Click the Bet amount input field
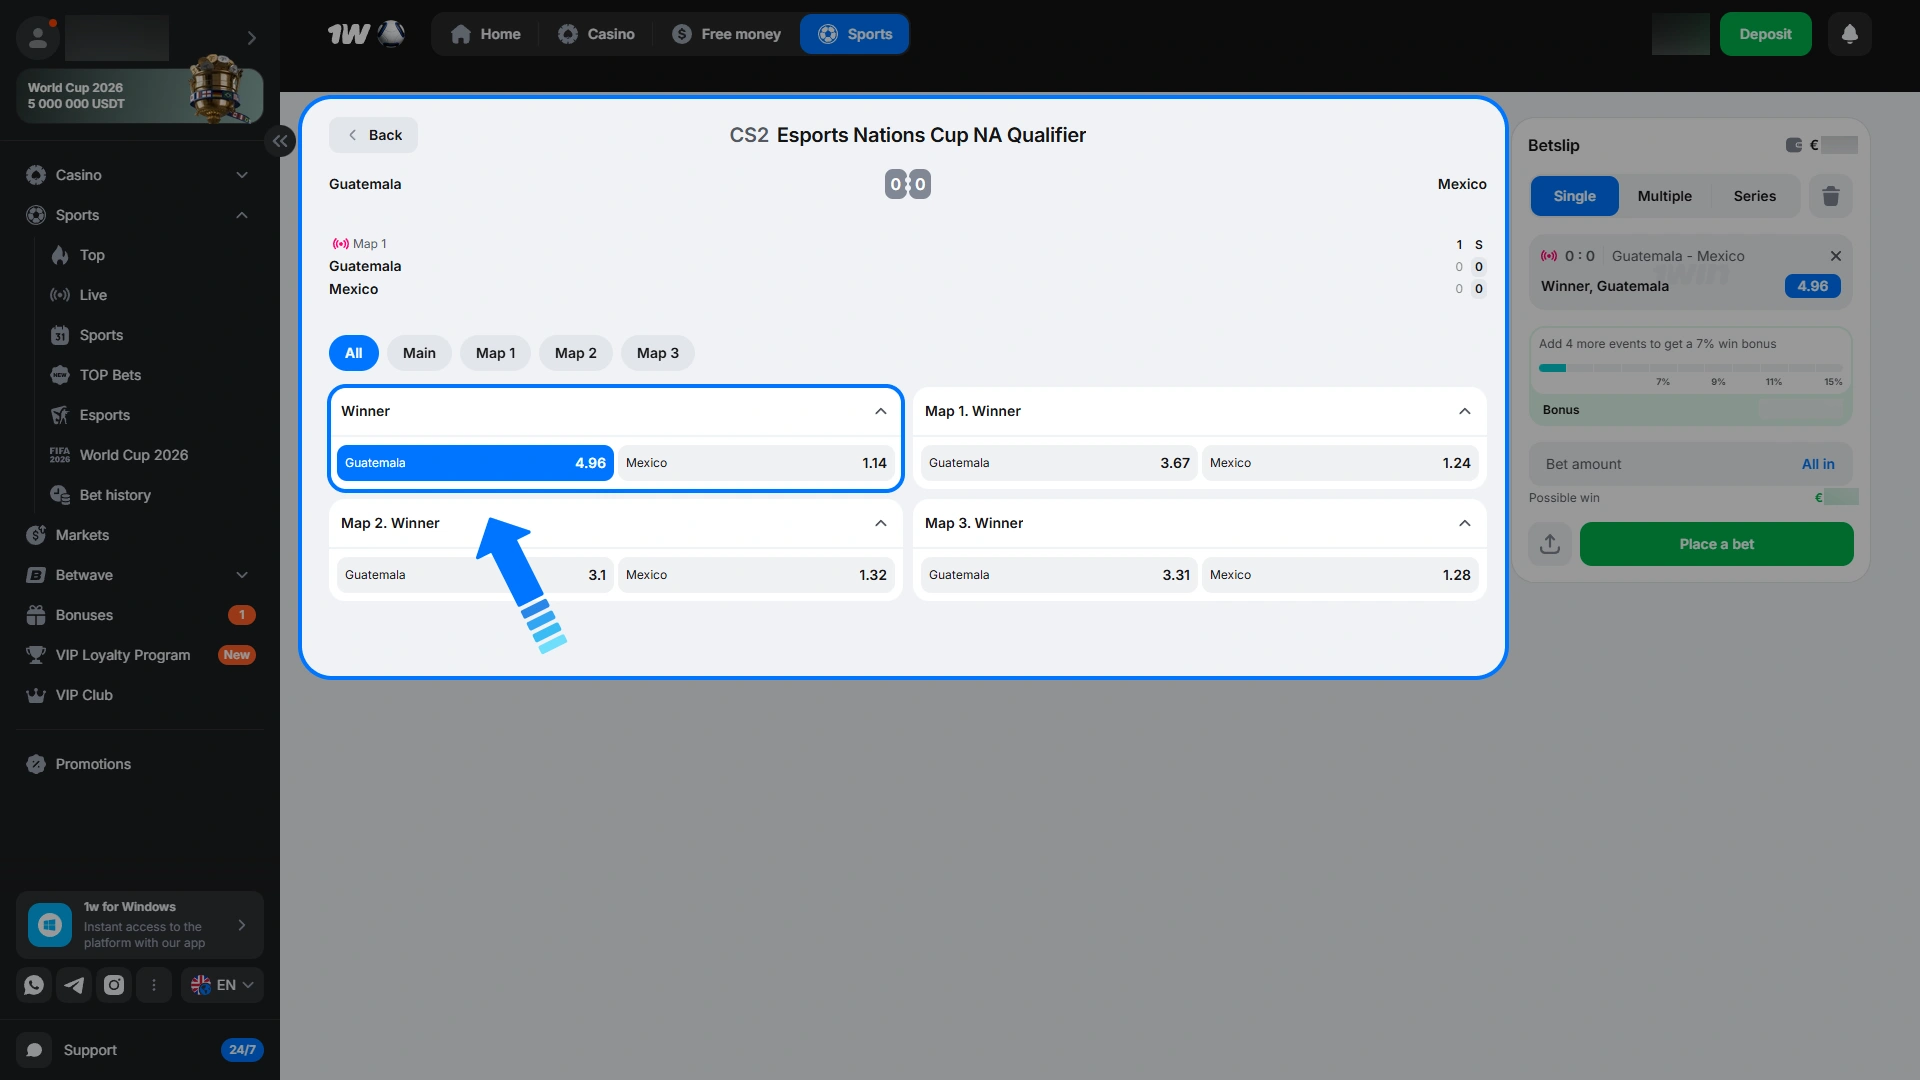Image resolution: width=1920 pixels, height=1080 pixels. coord(1691,464)
